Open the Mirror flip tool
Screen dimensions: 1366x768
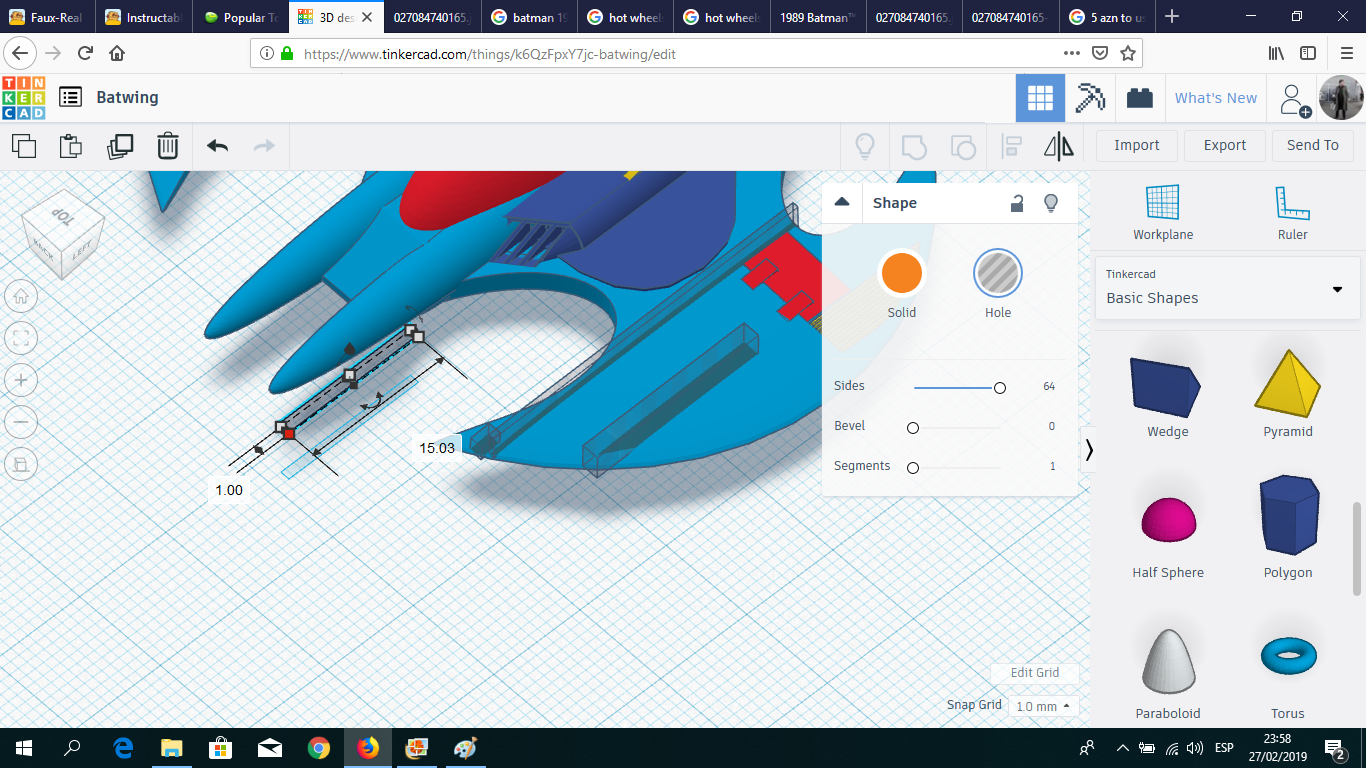[1059, 146]
